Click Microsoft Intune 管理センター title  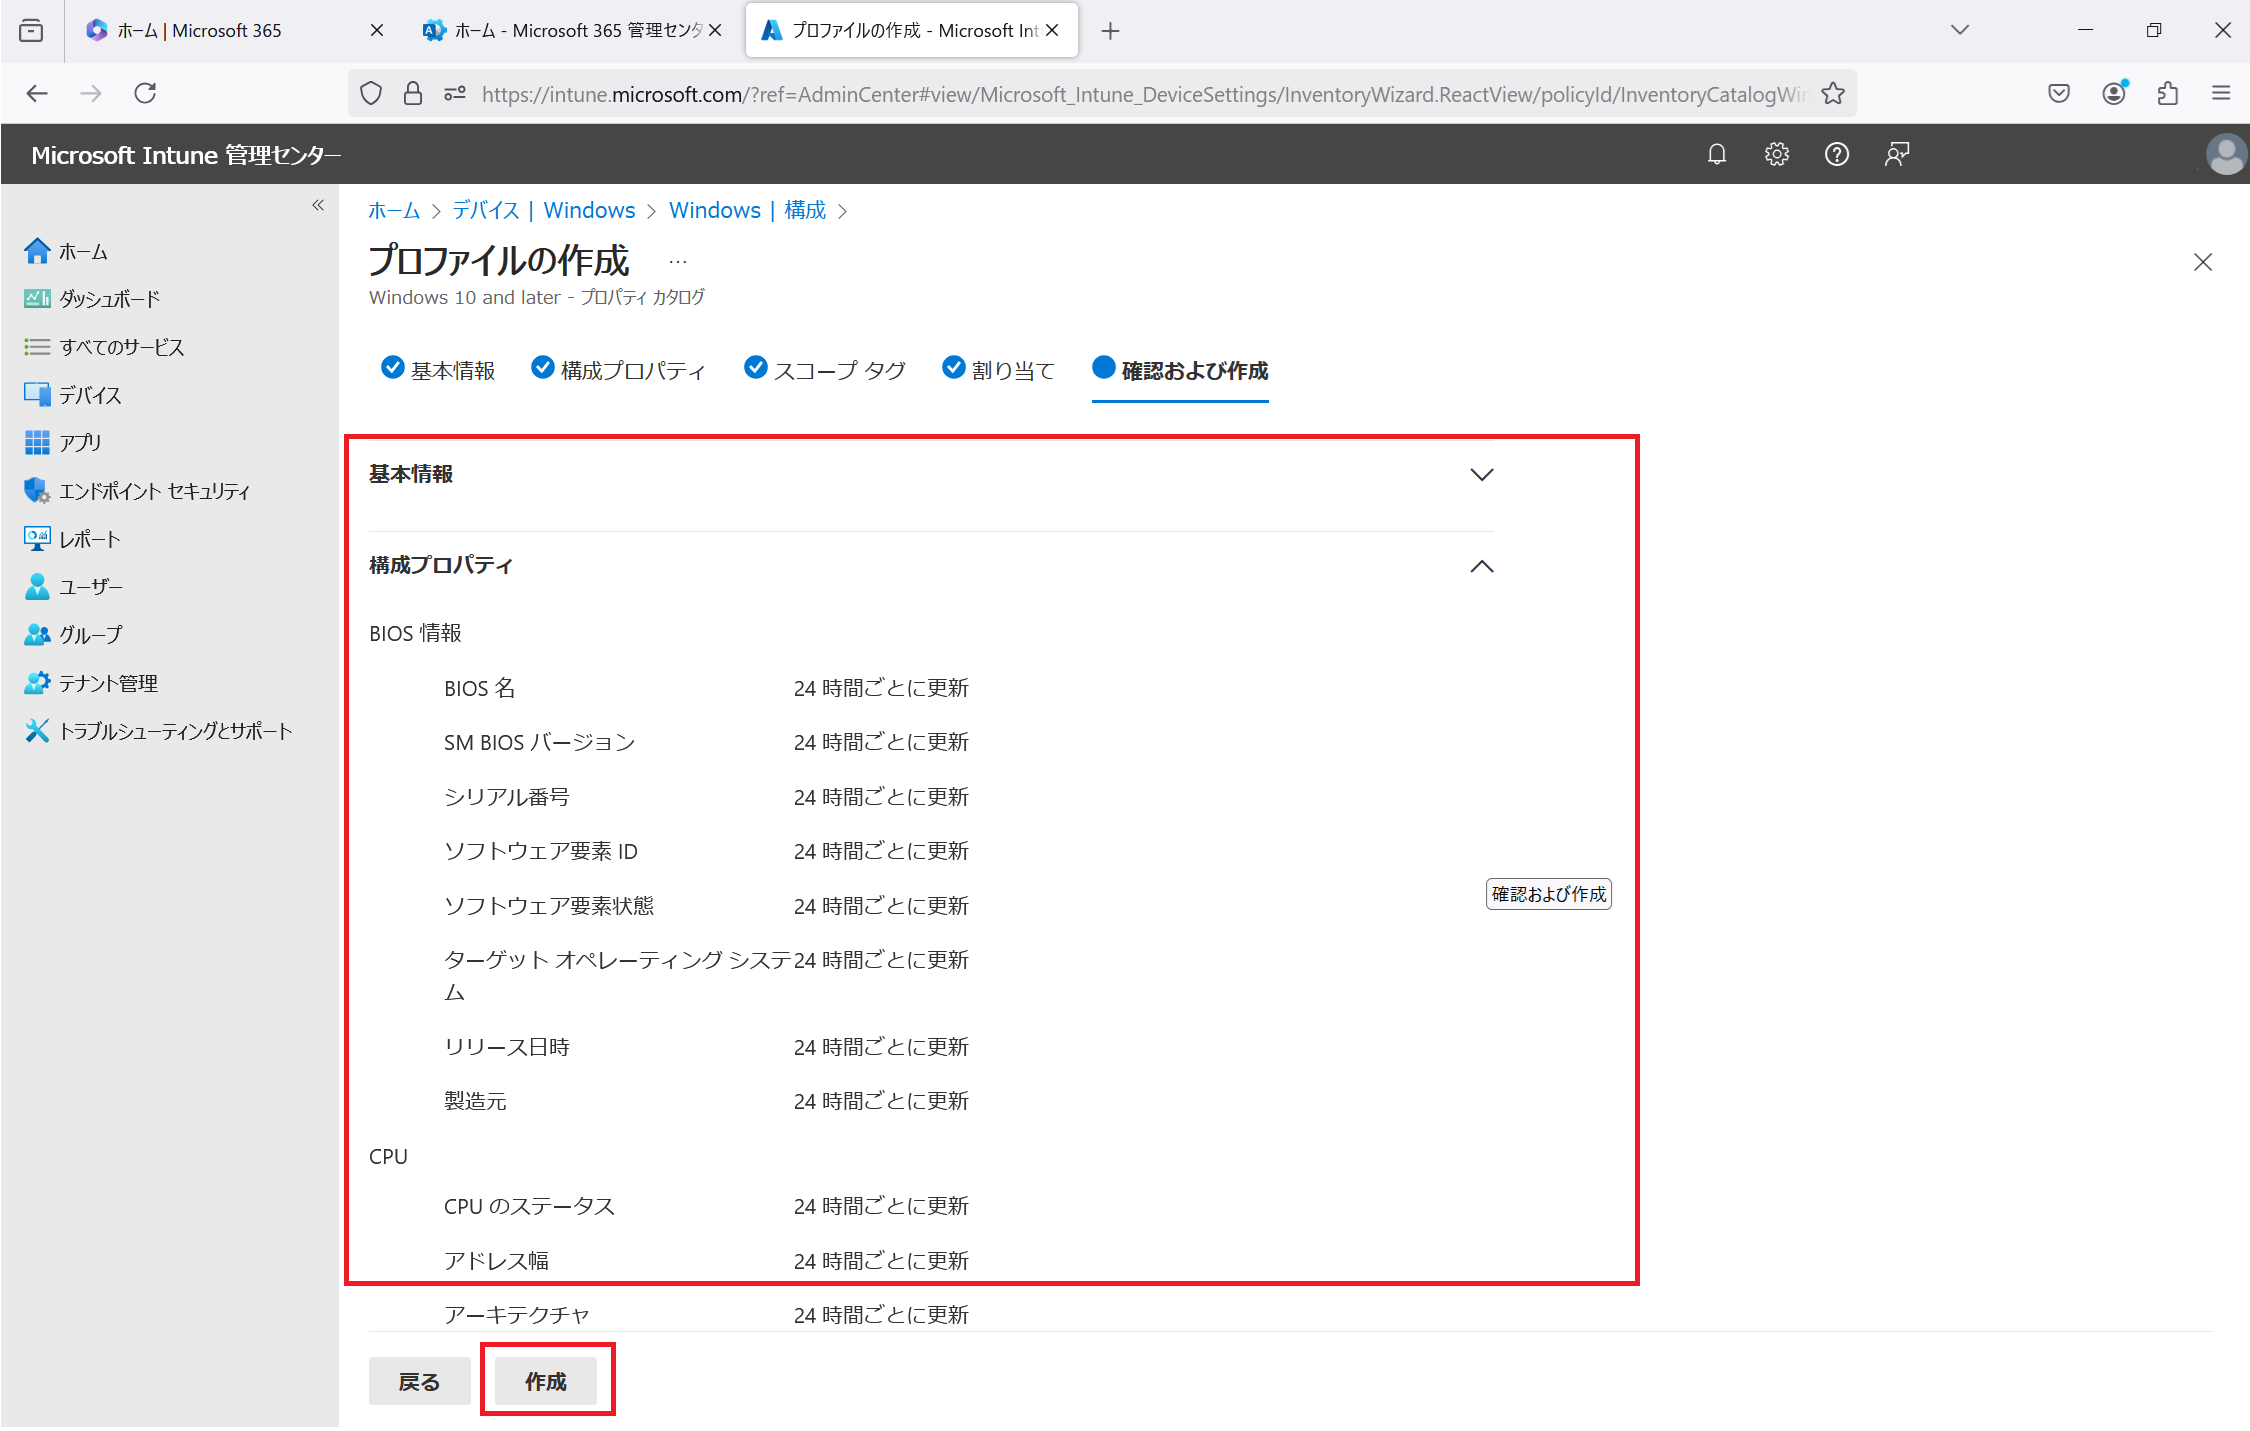click(x=186, y=155)
